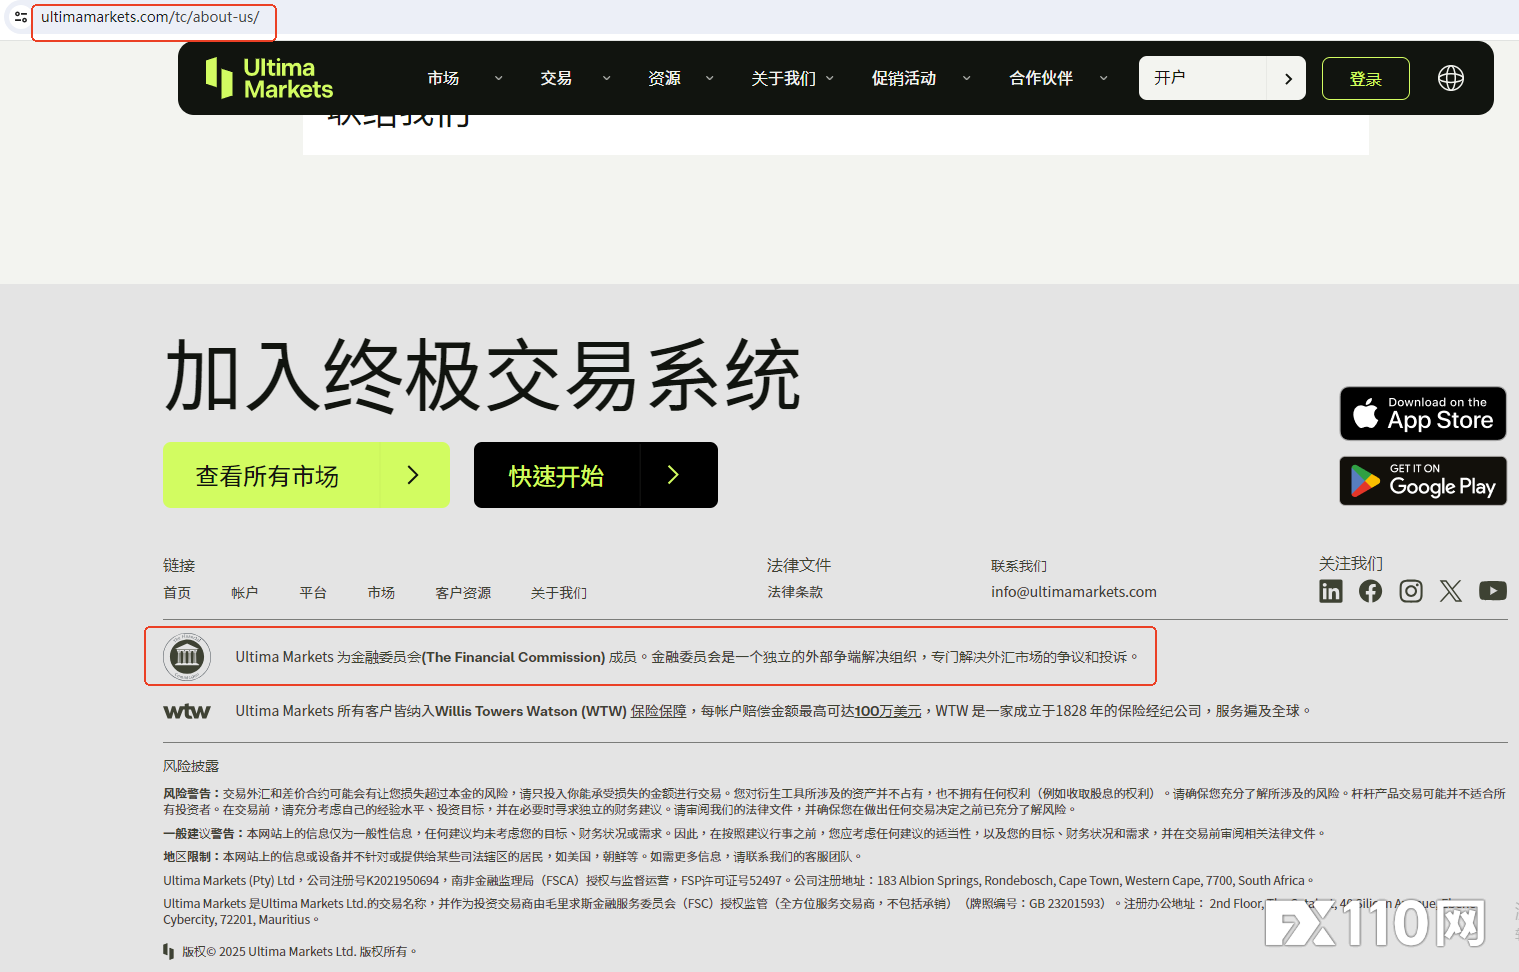Open footer link 市场
Image resolution: width=1519 pixels, height=972 pixels.
pos(381,593)
